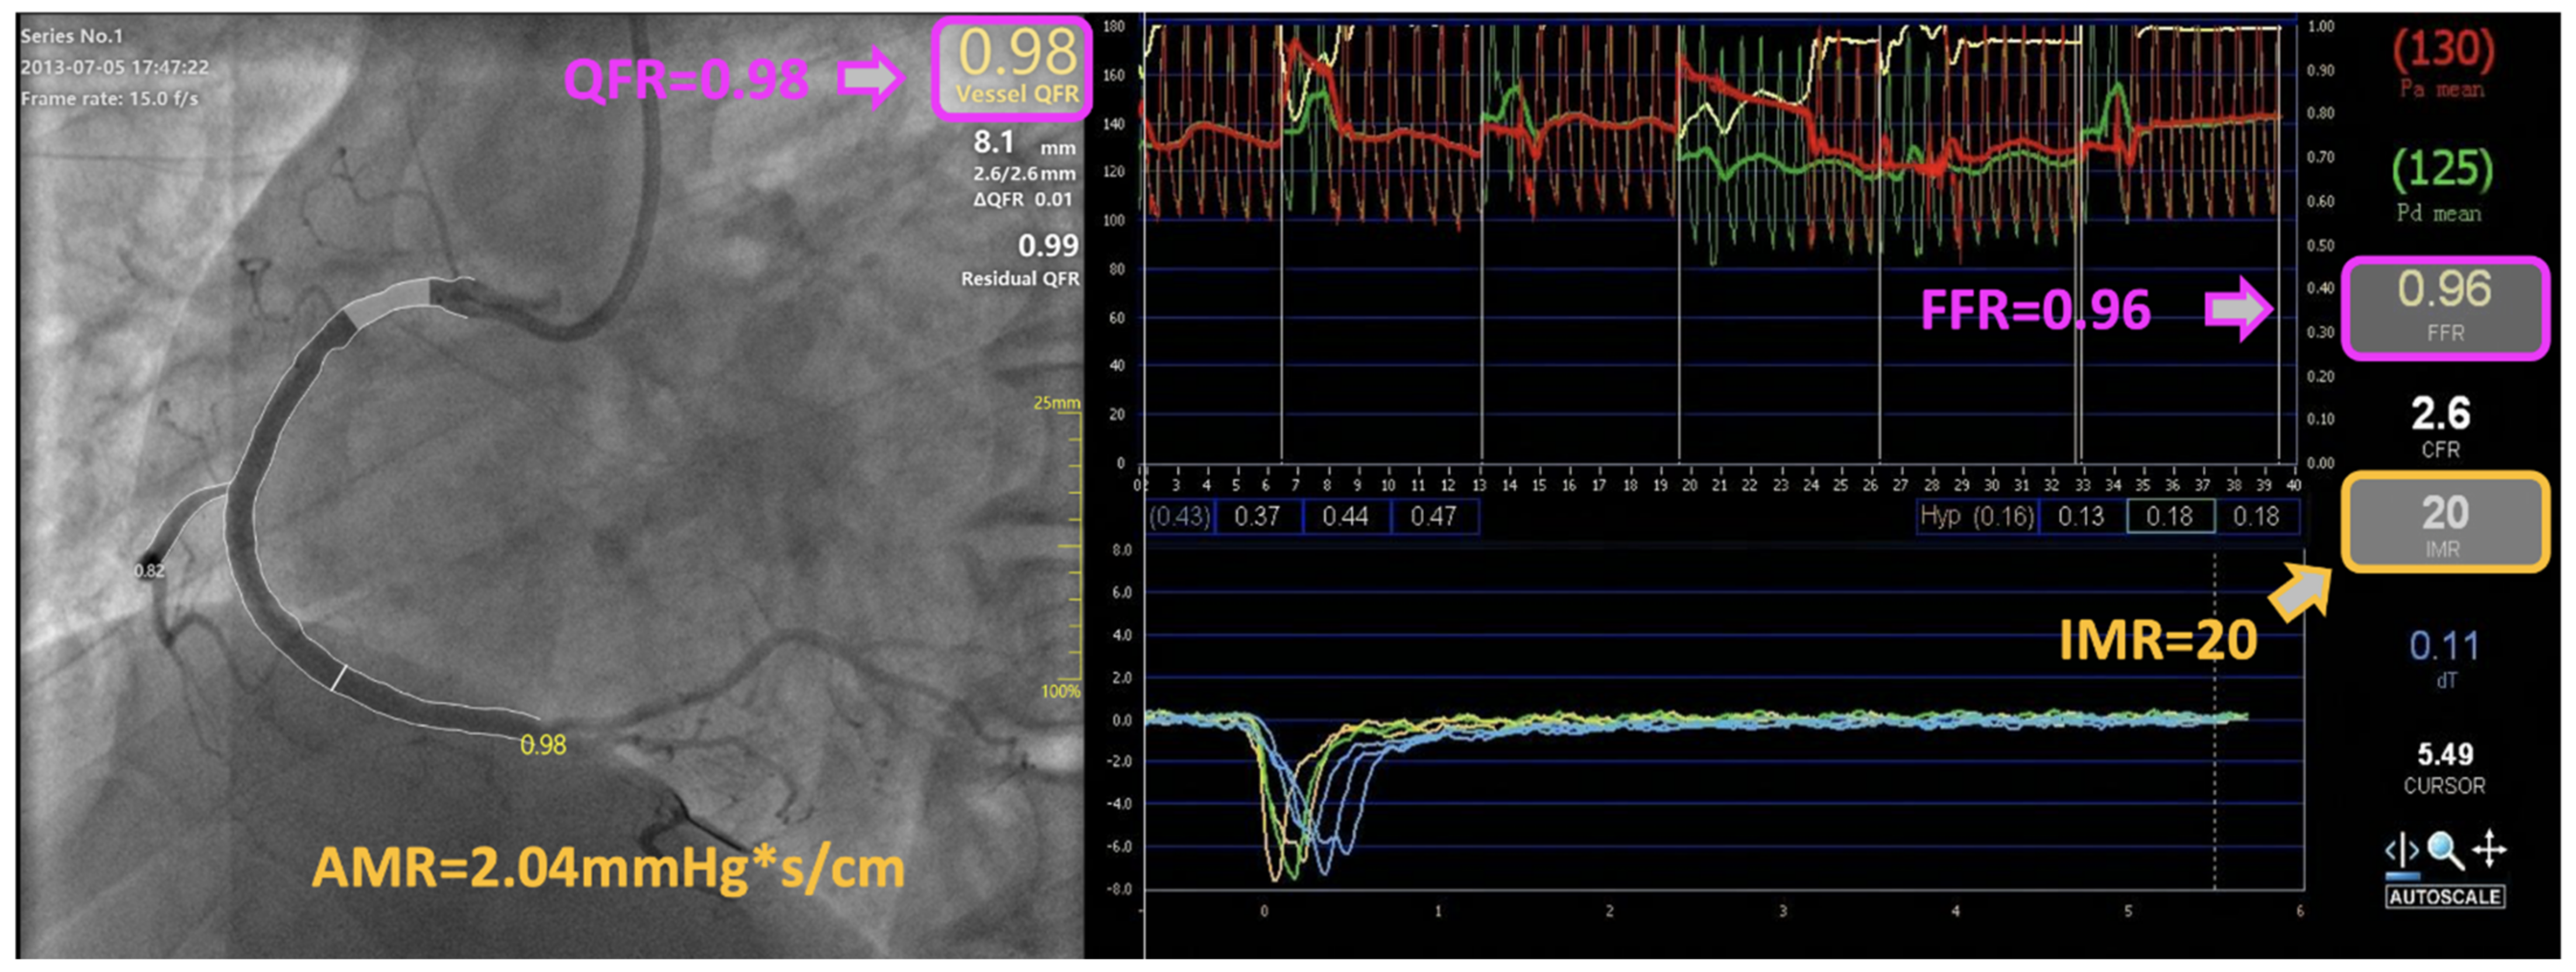Select the 0.47 baseline transit time cell
This screenshot has height=972, width=2576.
click(1433, 517)
